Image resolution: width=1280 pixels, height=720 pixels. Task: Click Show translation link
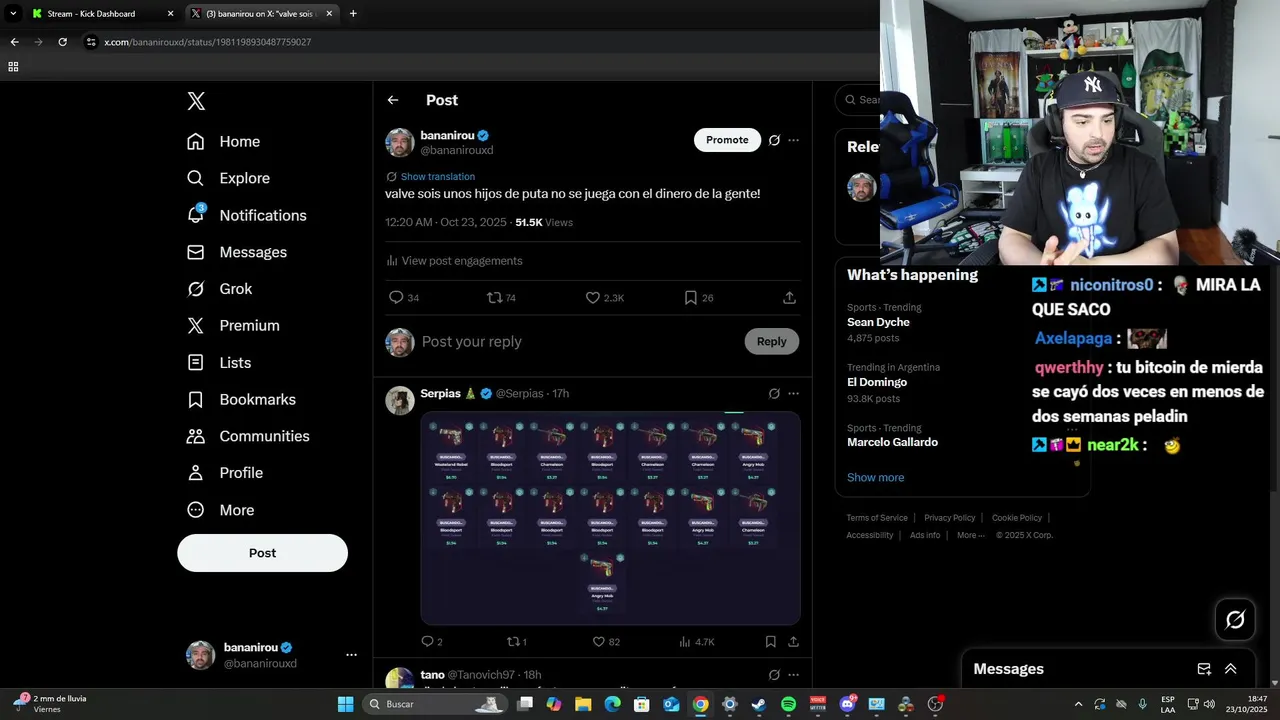click(438, 177)
